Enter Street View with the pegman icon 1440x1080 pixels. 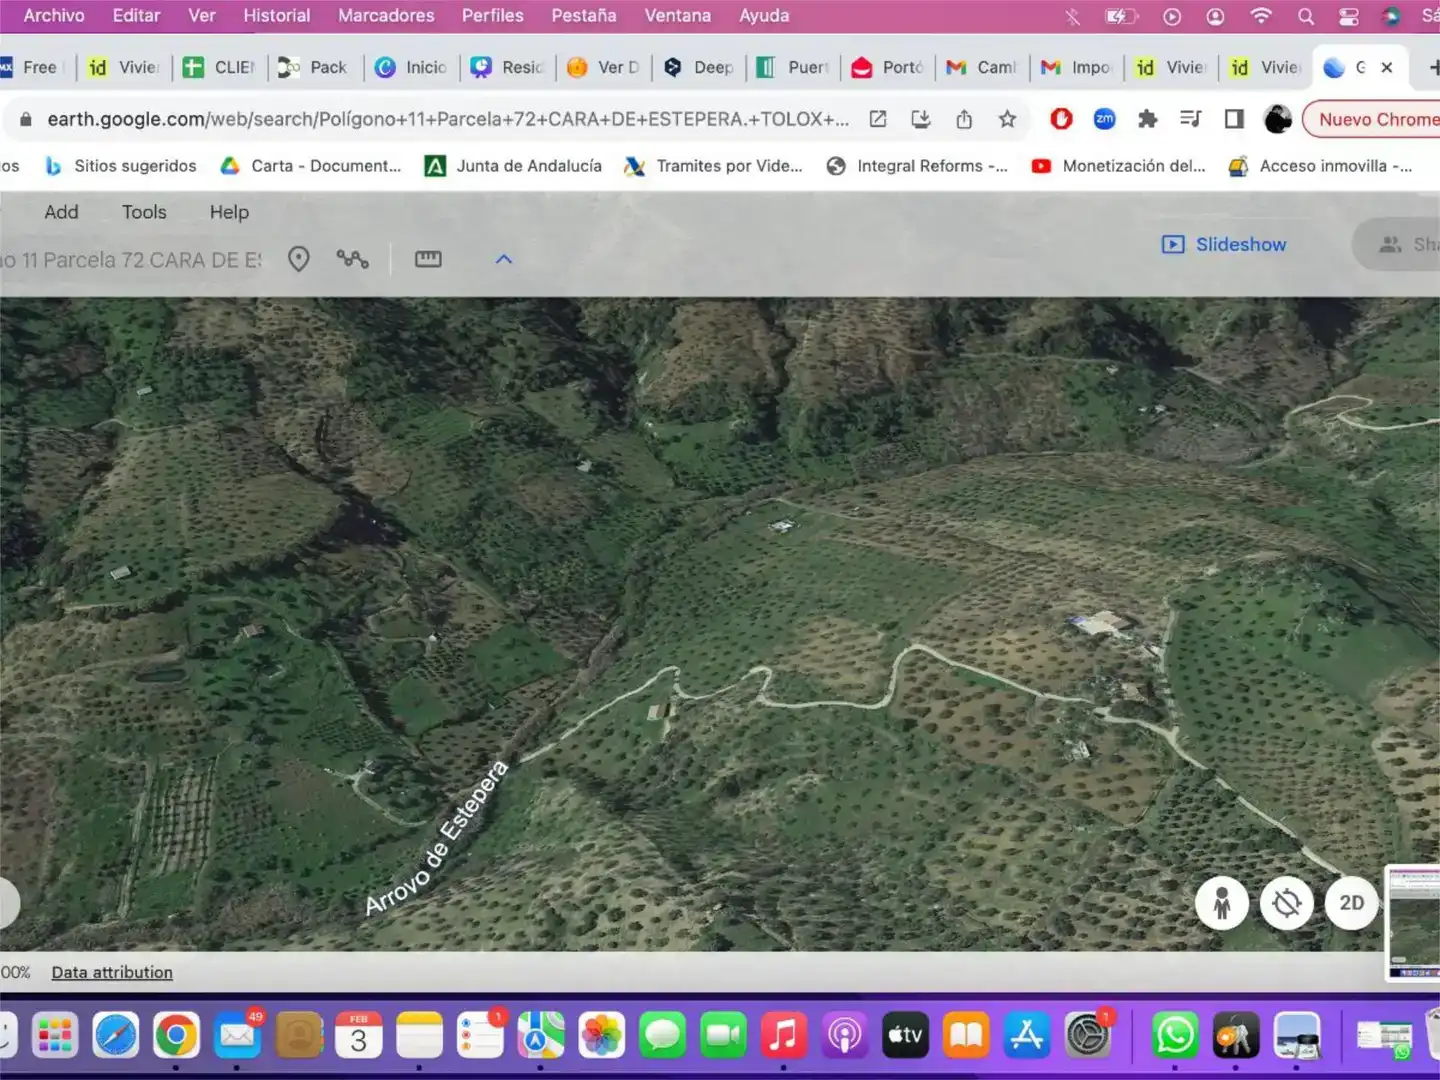1222,903
